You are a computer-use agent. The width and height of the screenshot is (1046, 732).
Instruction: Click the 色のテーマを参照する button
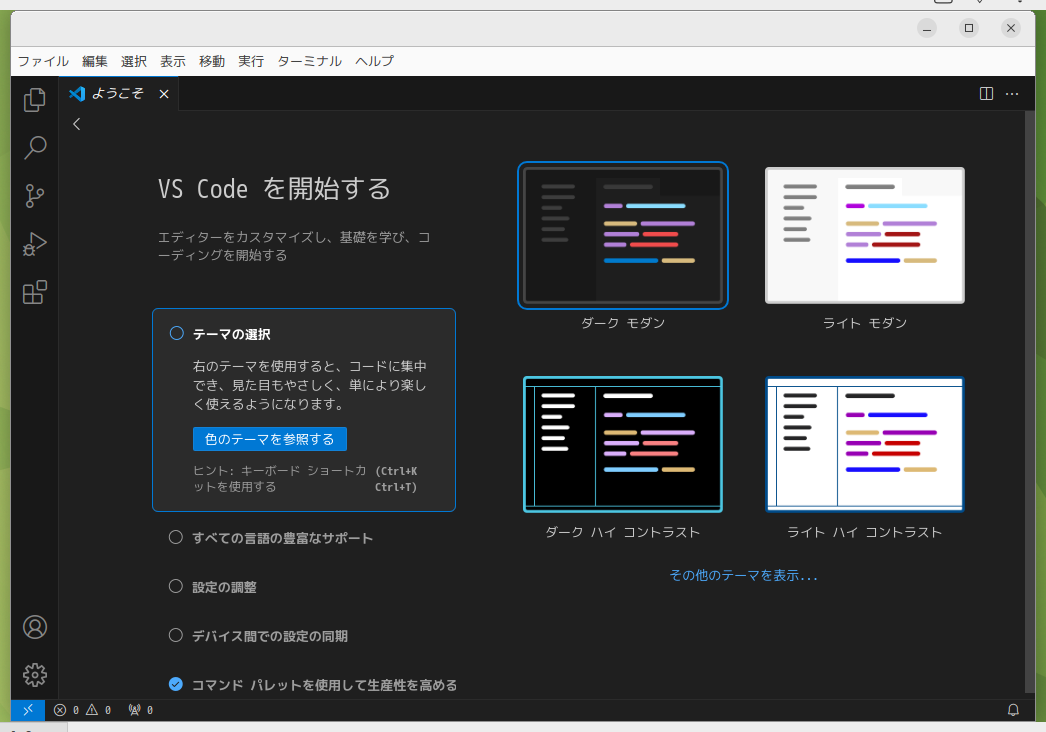(270, 439)
